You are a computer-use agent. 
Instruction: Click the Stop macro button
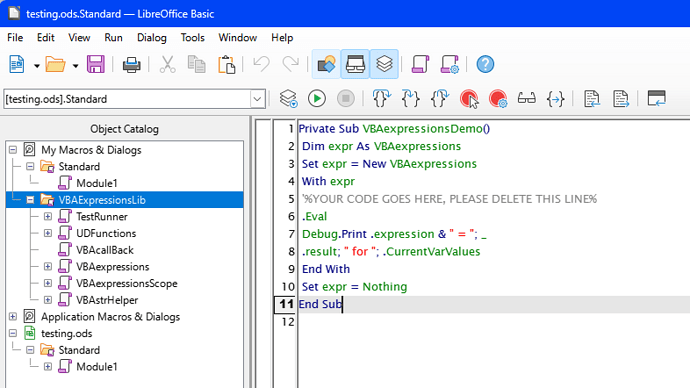[x=346, y=99]
